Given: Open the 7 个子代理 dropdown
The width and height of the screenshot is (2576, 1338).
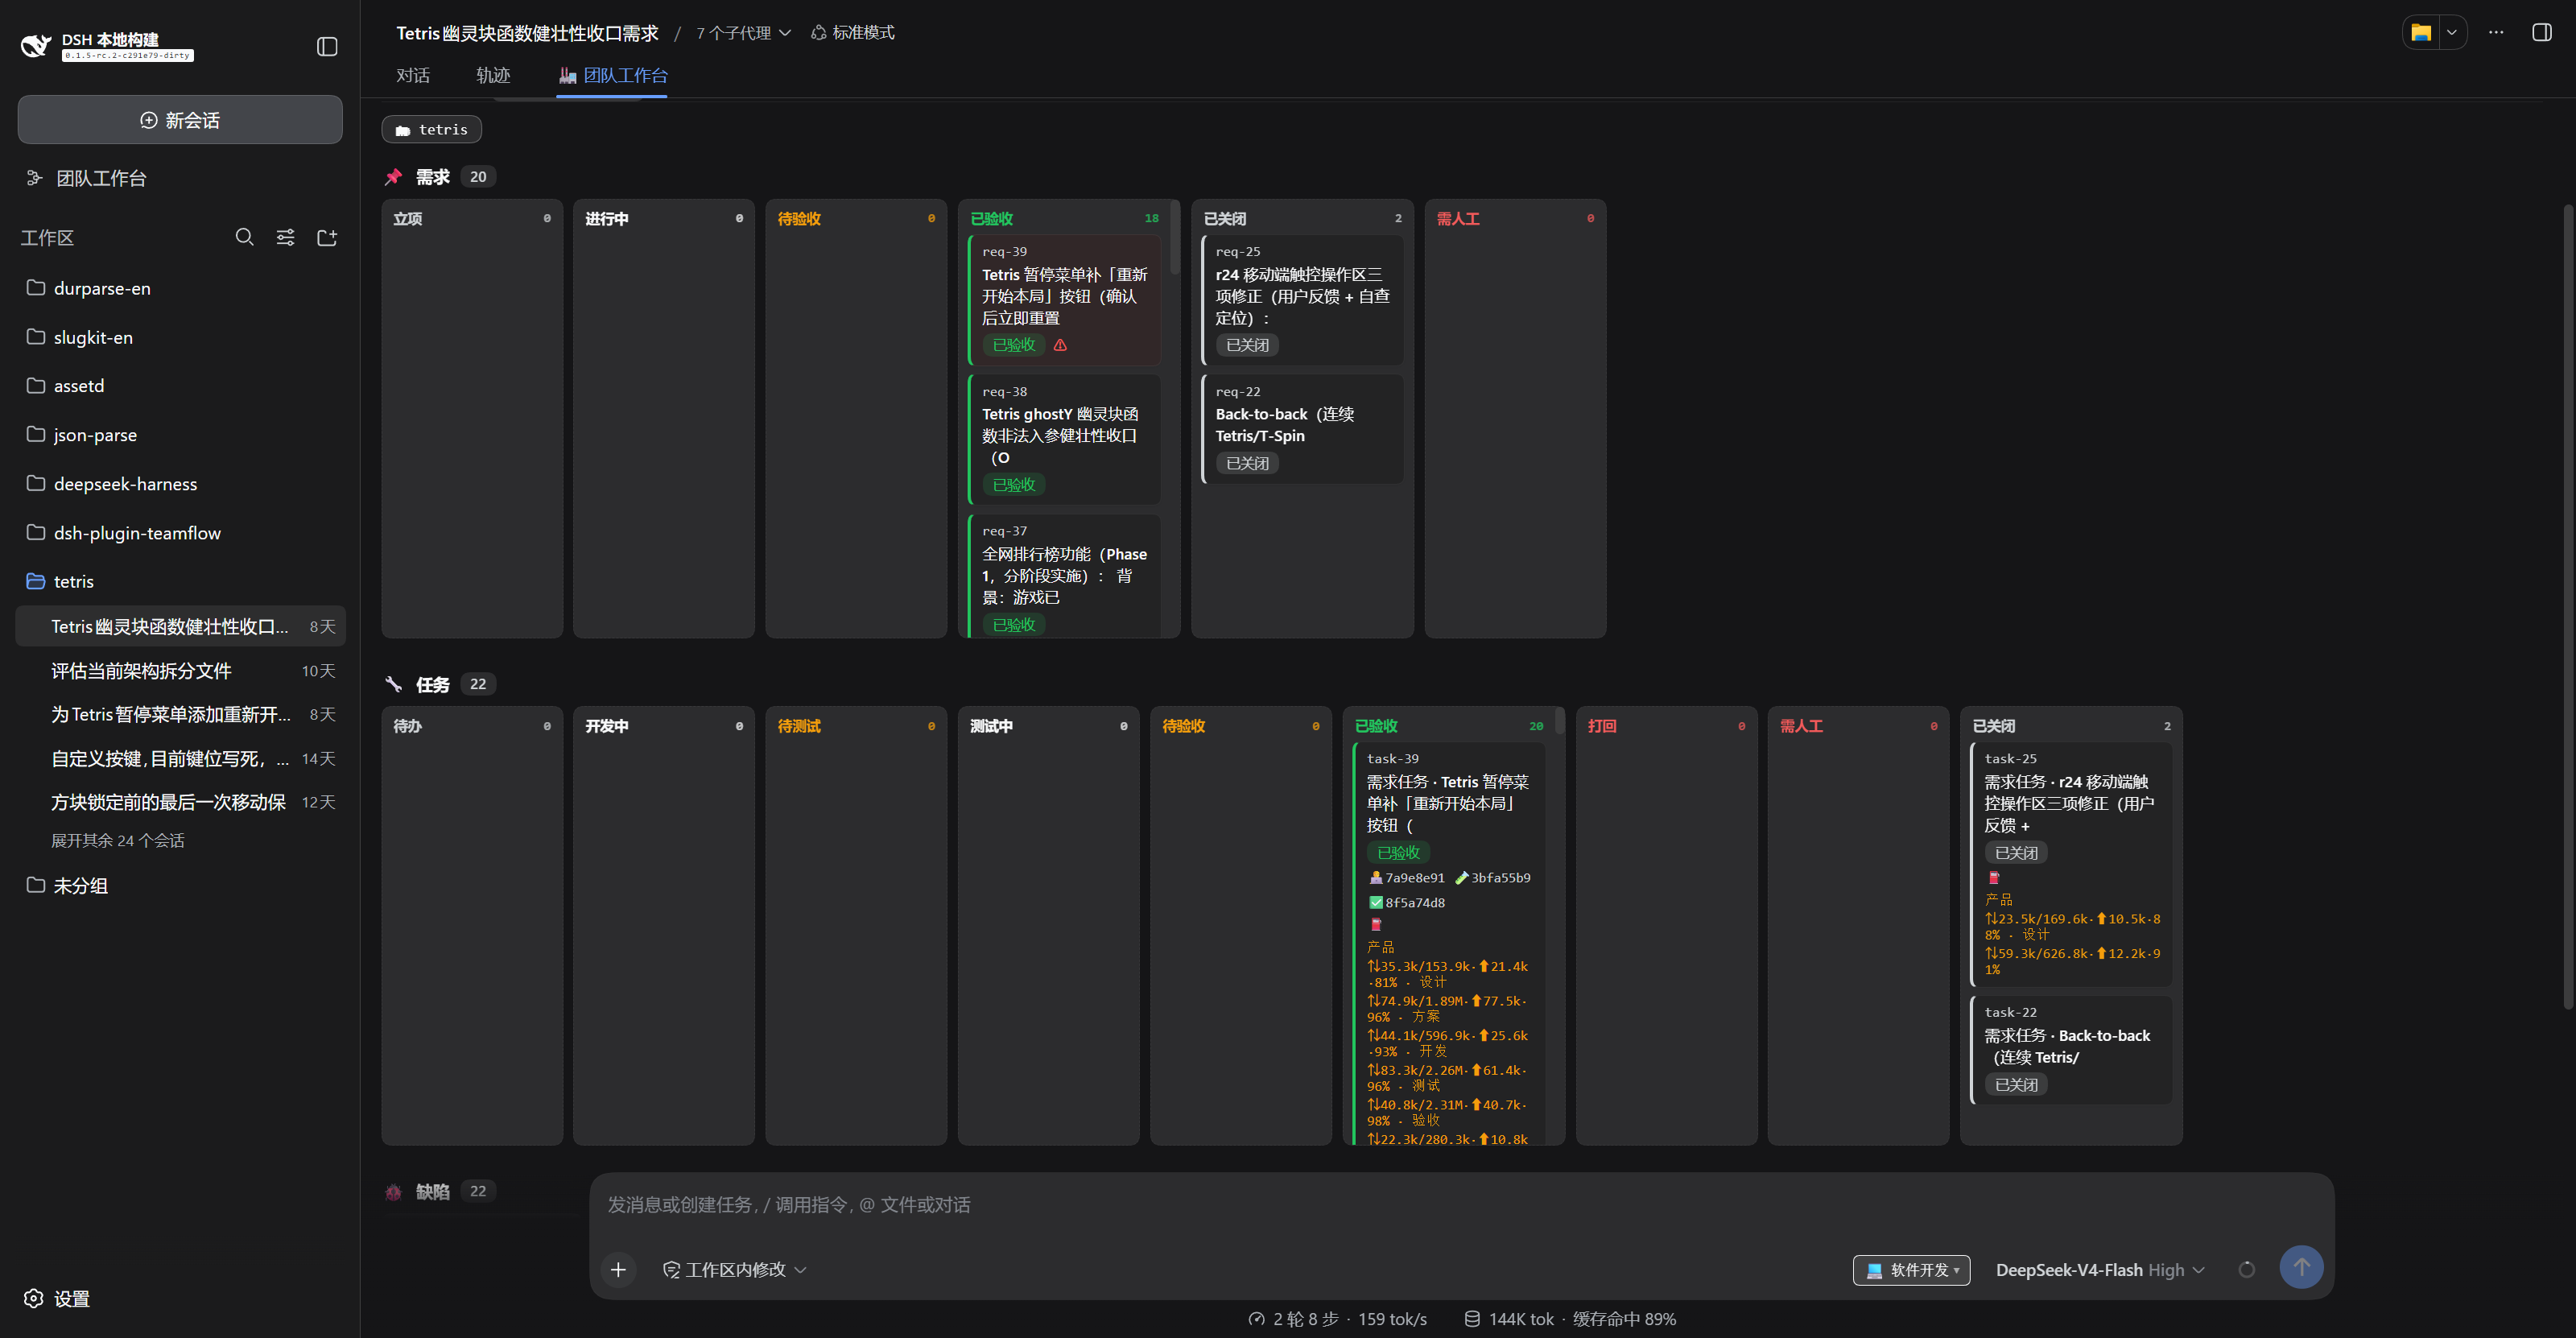Looking at the screenshot, I should 743,33.
